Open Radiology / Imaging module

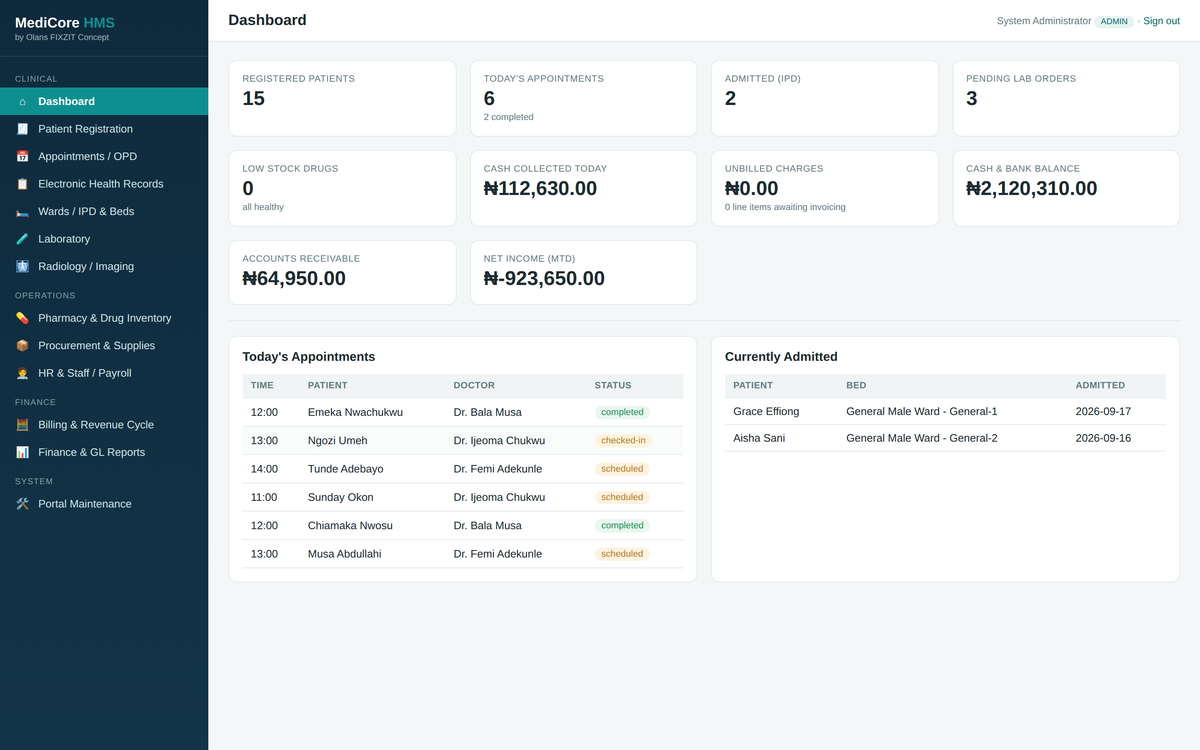pyautogui.click(x=104, y=266)
